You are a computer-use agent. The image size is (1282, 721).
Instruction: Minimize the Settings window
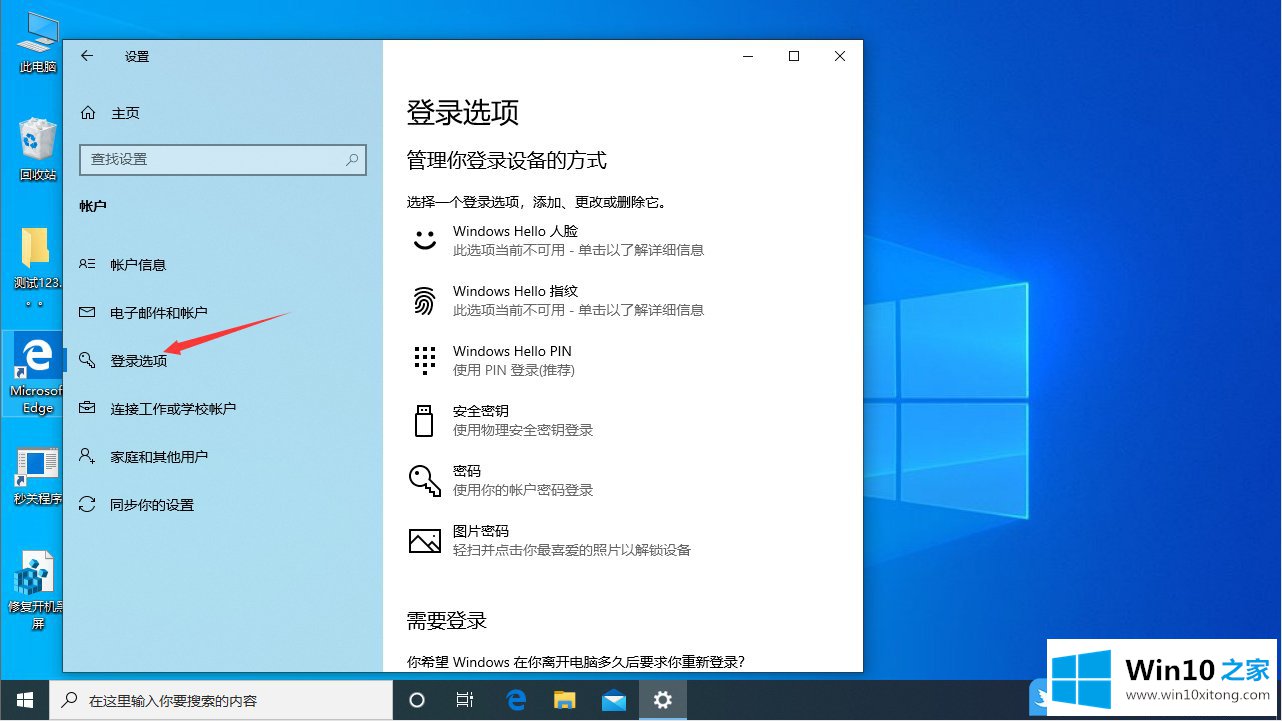[x=748, y=56]
